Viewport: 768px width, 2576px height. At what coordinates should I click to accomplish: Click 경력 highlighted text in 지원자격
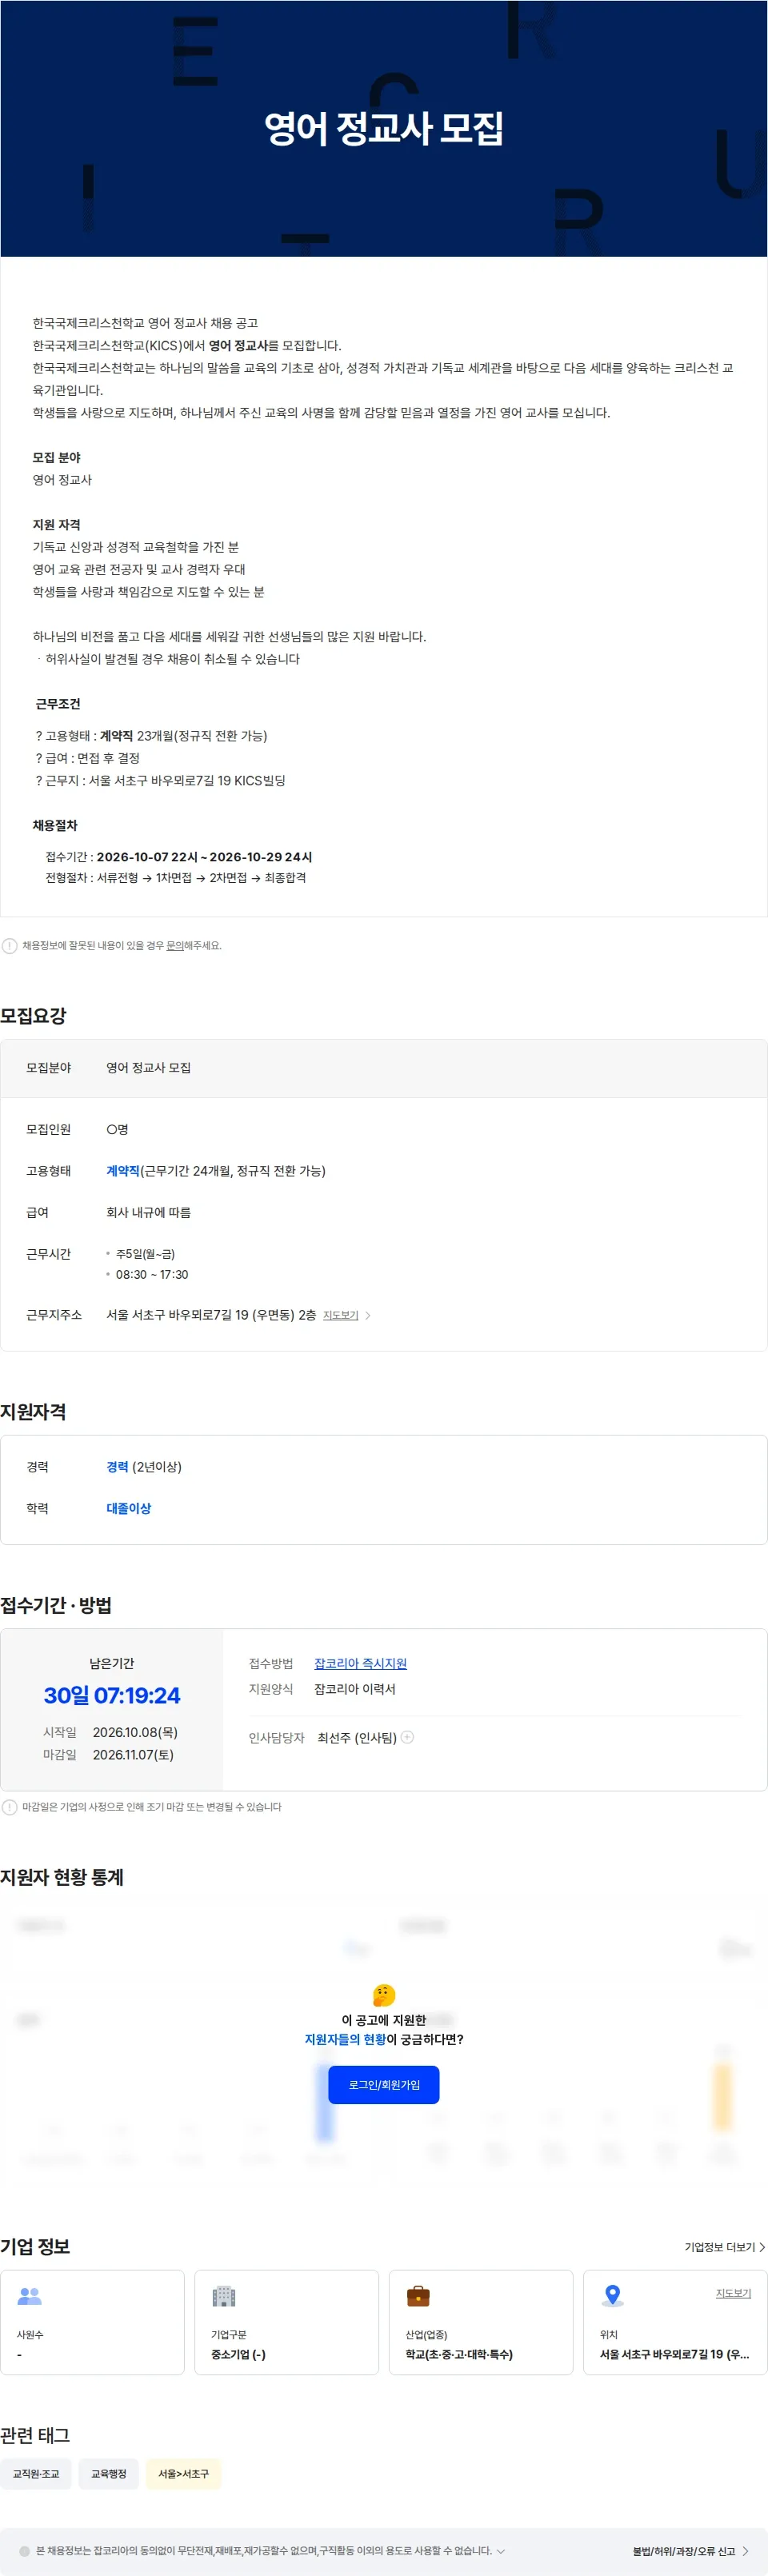click(117, 1466)
